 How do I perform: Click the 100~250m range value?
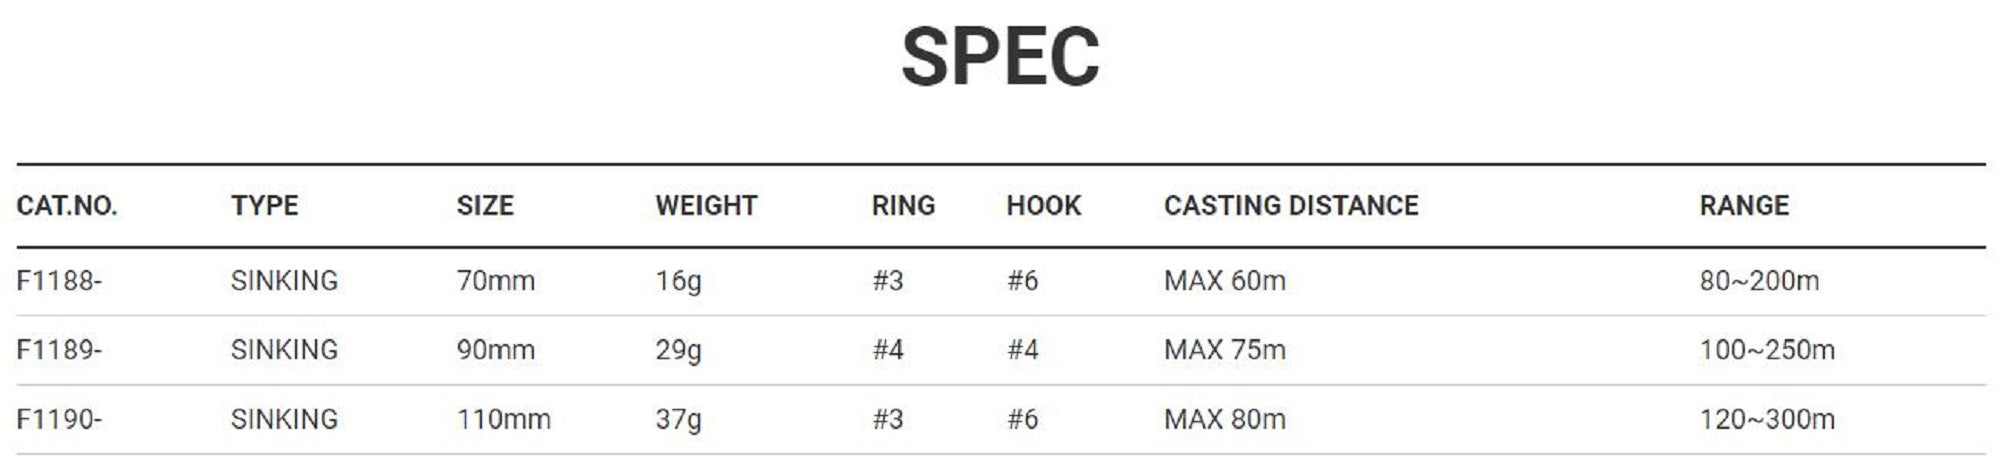point(1767,350)
